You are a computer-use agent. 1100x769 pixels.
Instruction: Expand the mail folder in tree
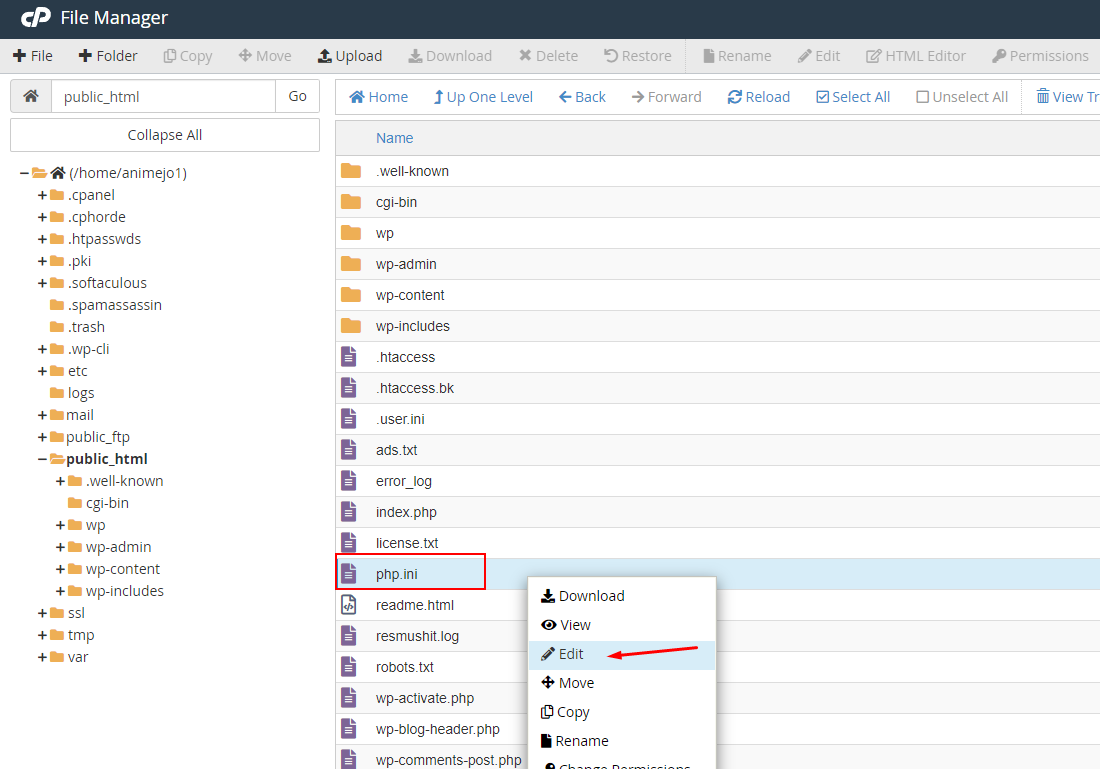42,415
